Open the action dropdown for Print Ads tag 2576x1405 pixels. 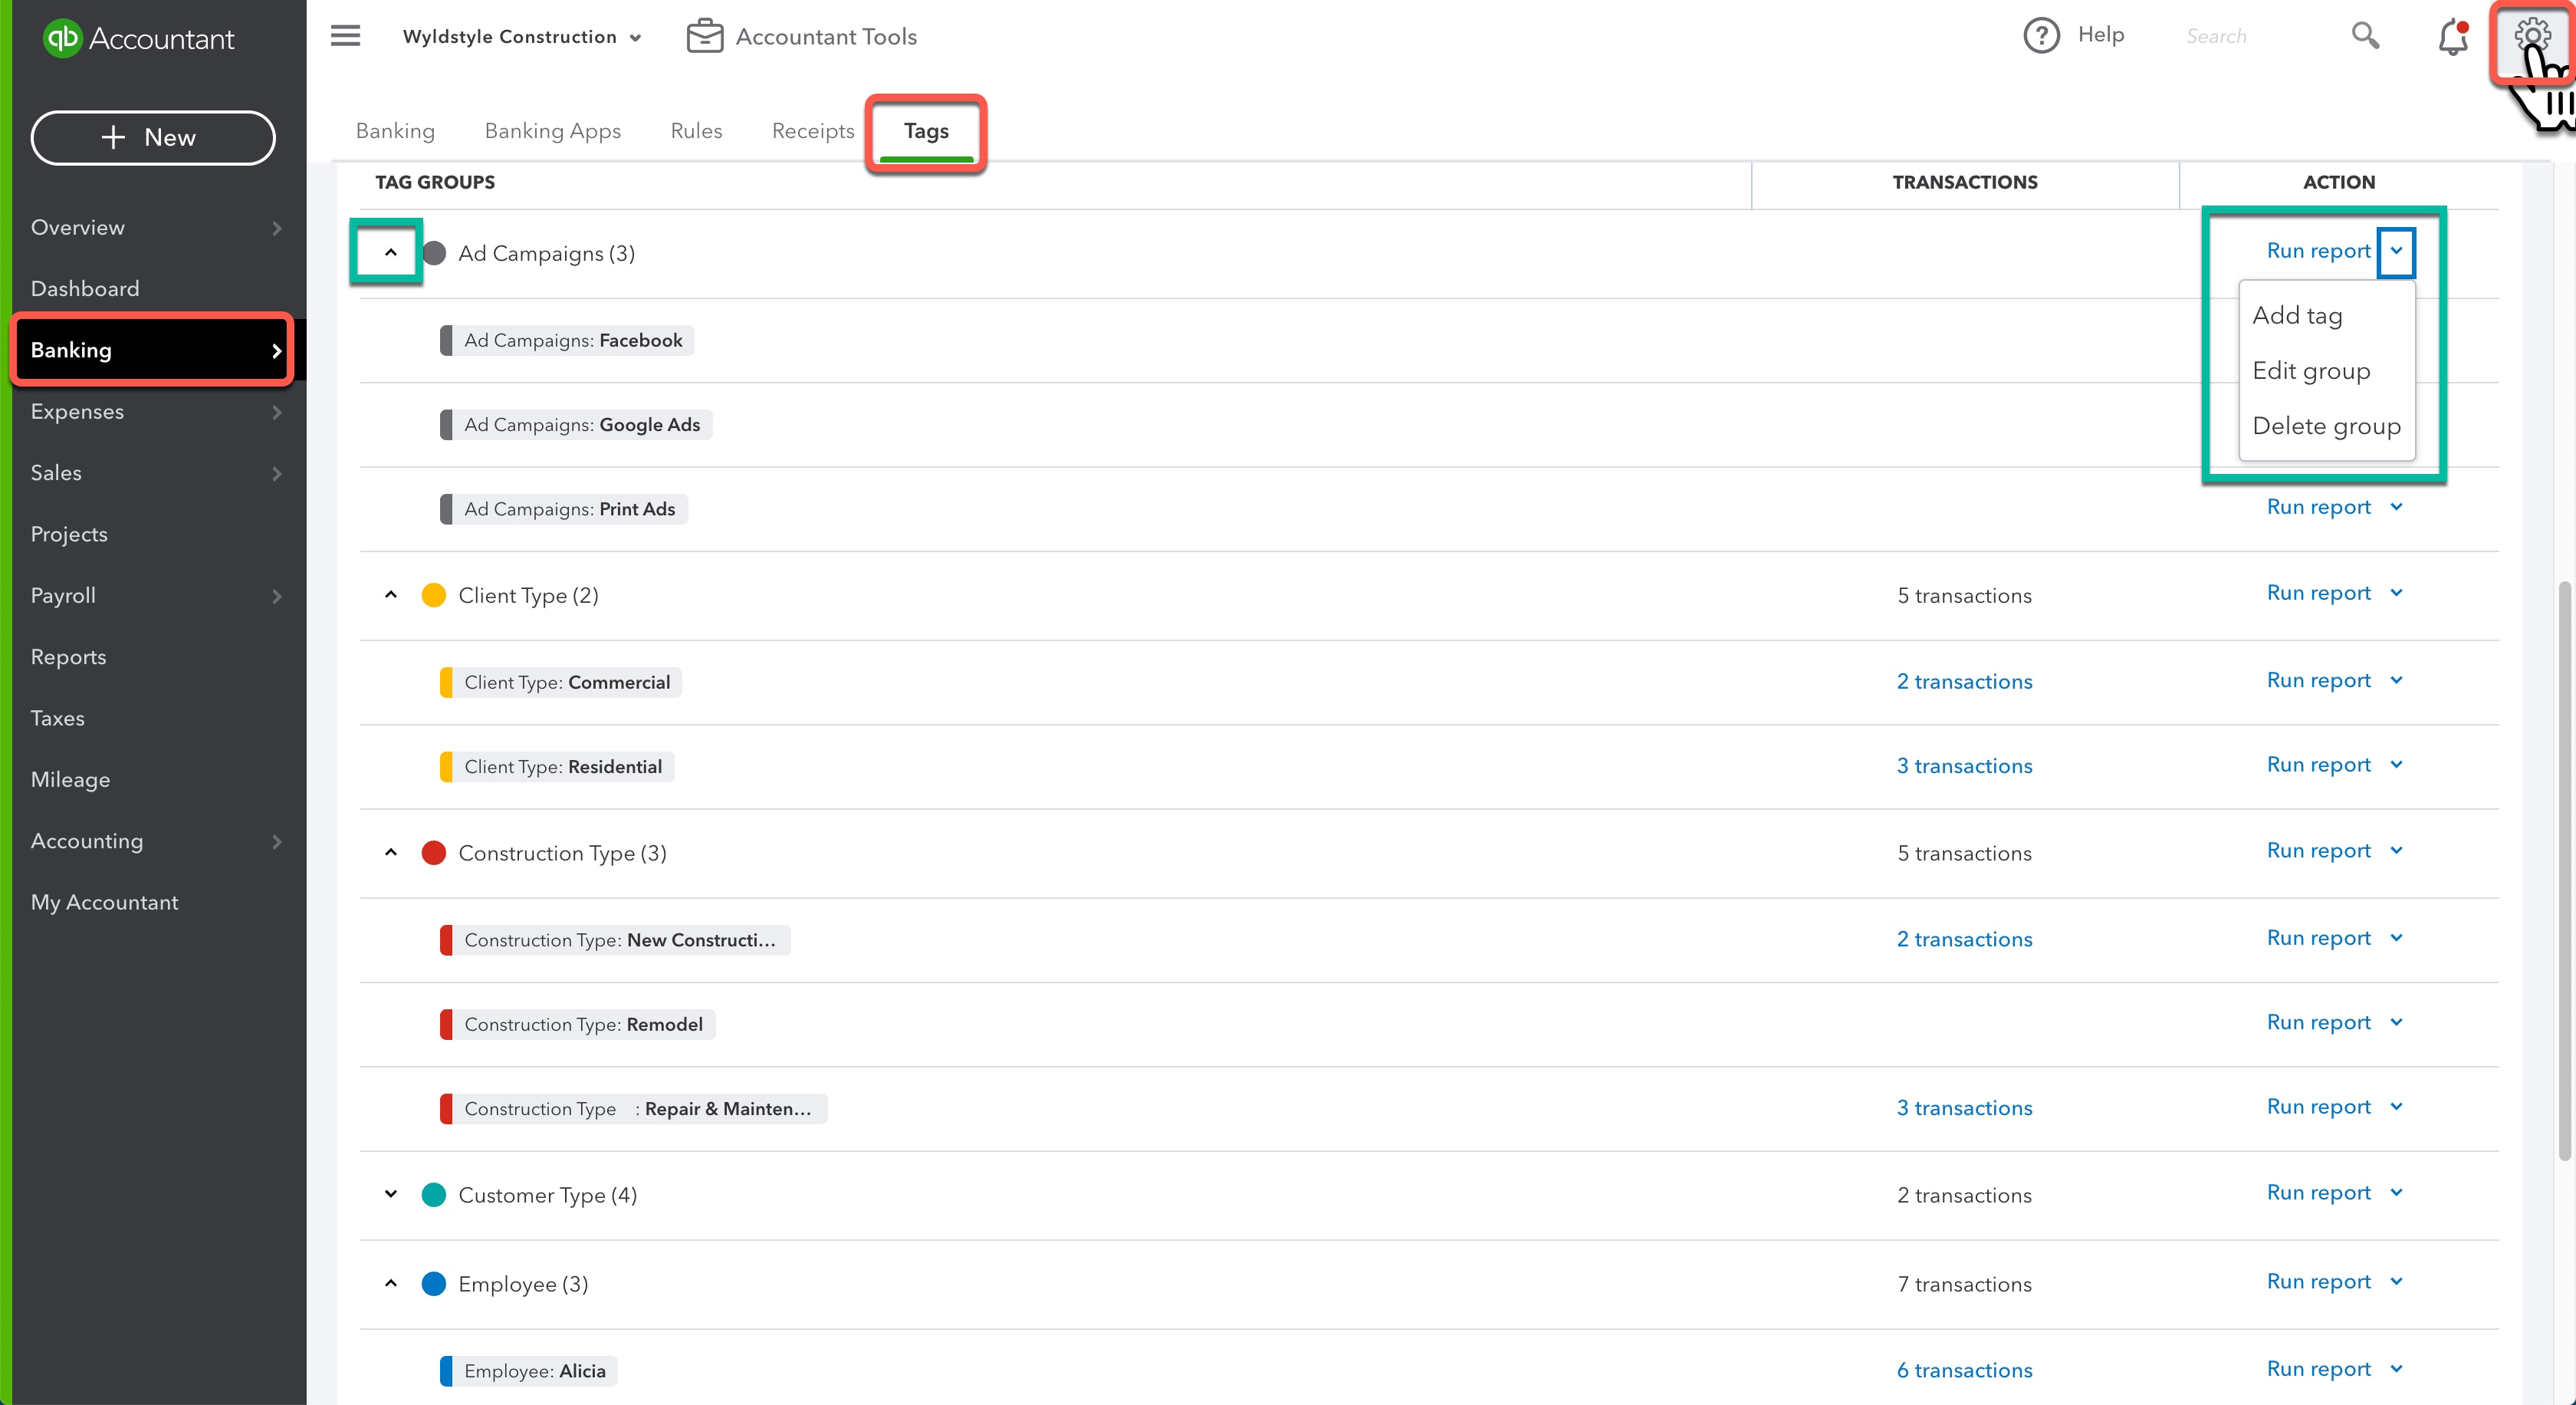(x=2397, y=507)
